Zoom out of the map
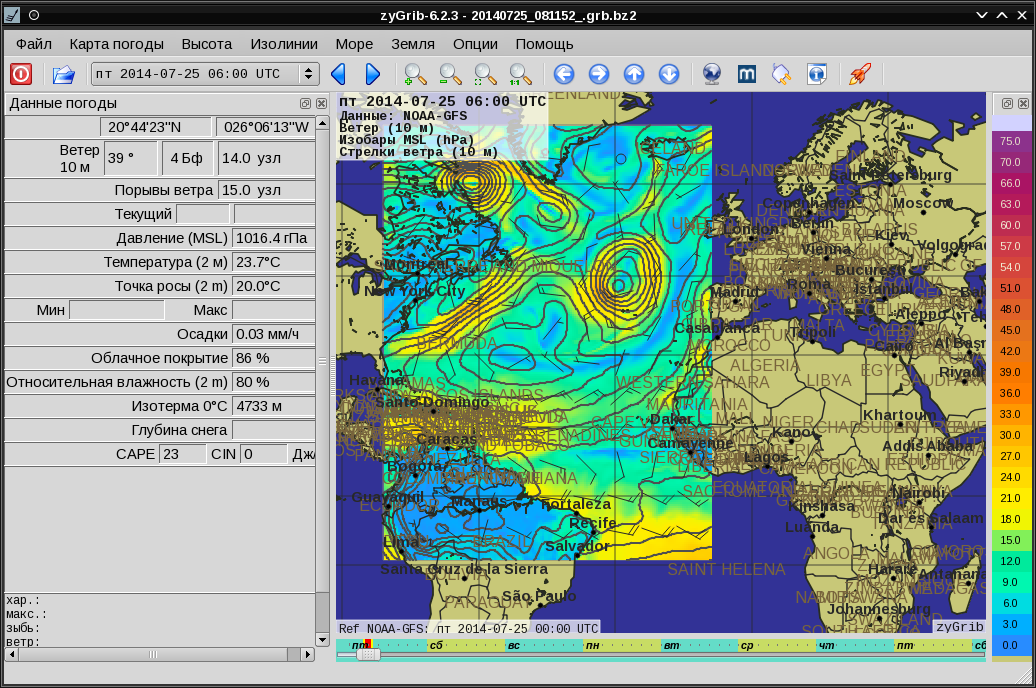1036x688 pixels. click(450, 74)
